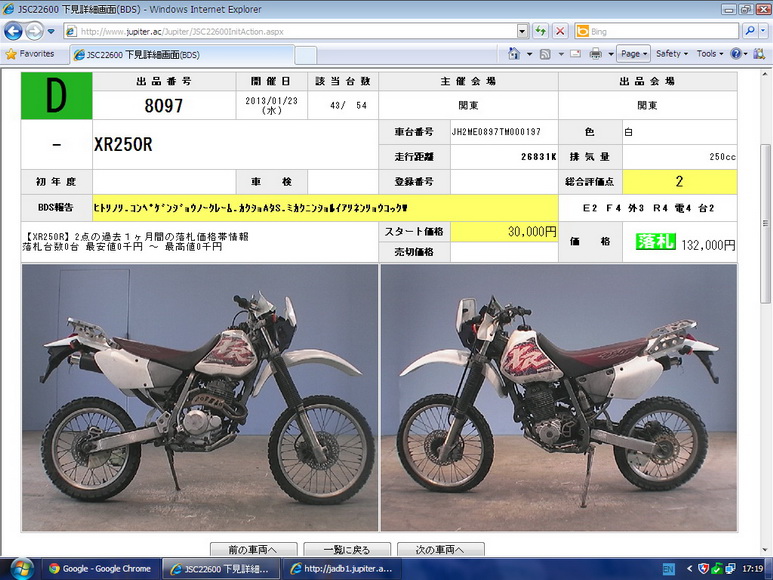The width and height of the screenshot is (773, 580).
Task: Click the scrollbar up arrow
Action: coord(765,75)
